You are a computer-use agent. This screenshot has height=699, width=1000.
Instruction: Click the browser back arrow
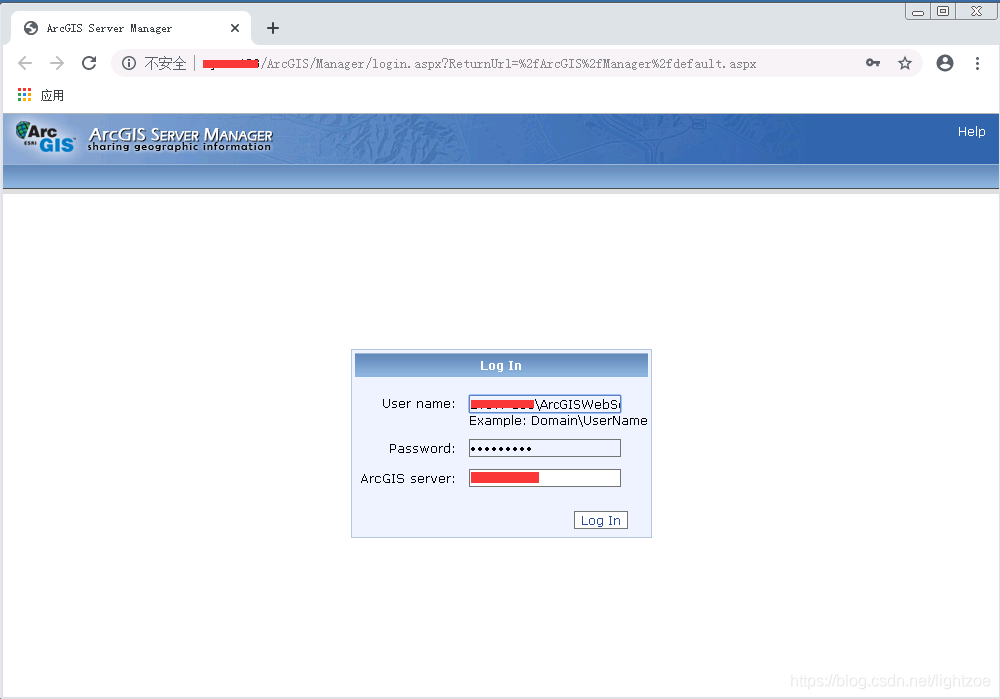click(x=25, y=63)
